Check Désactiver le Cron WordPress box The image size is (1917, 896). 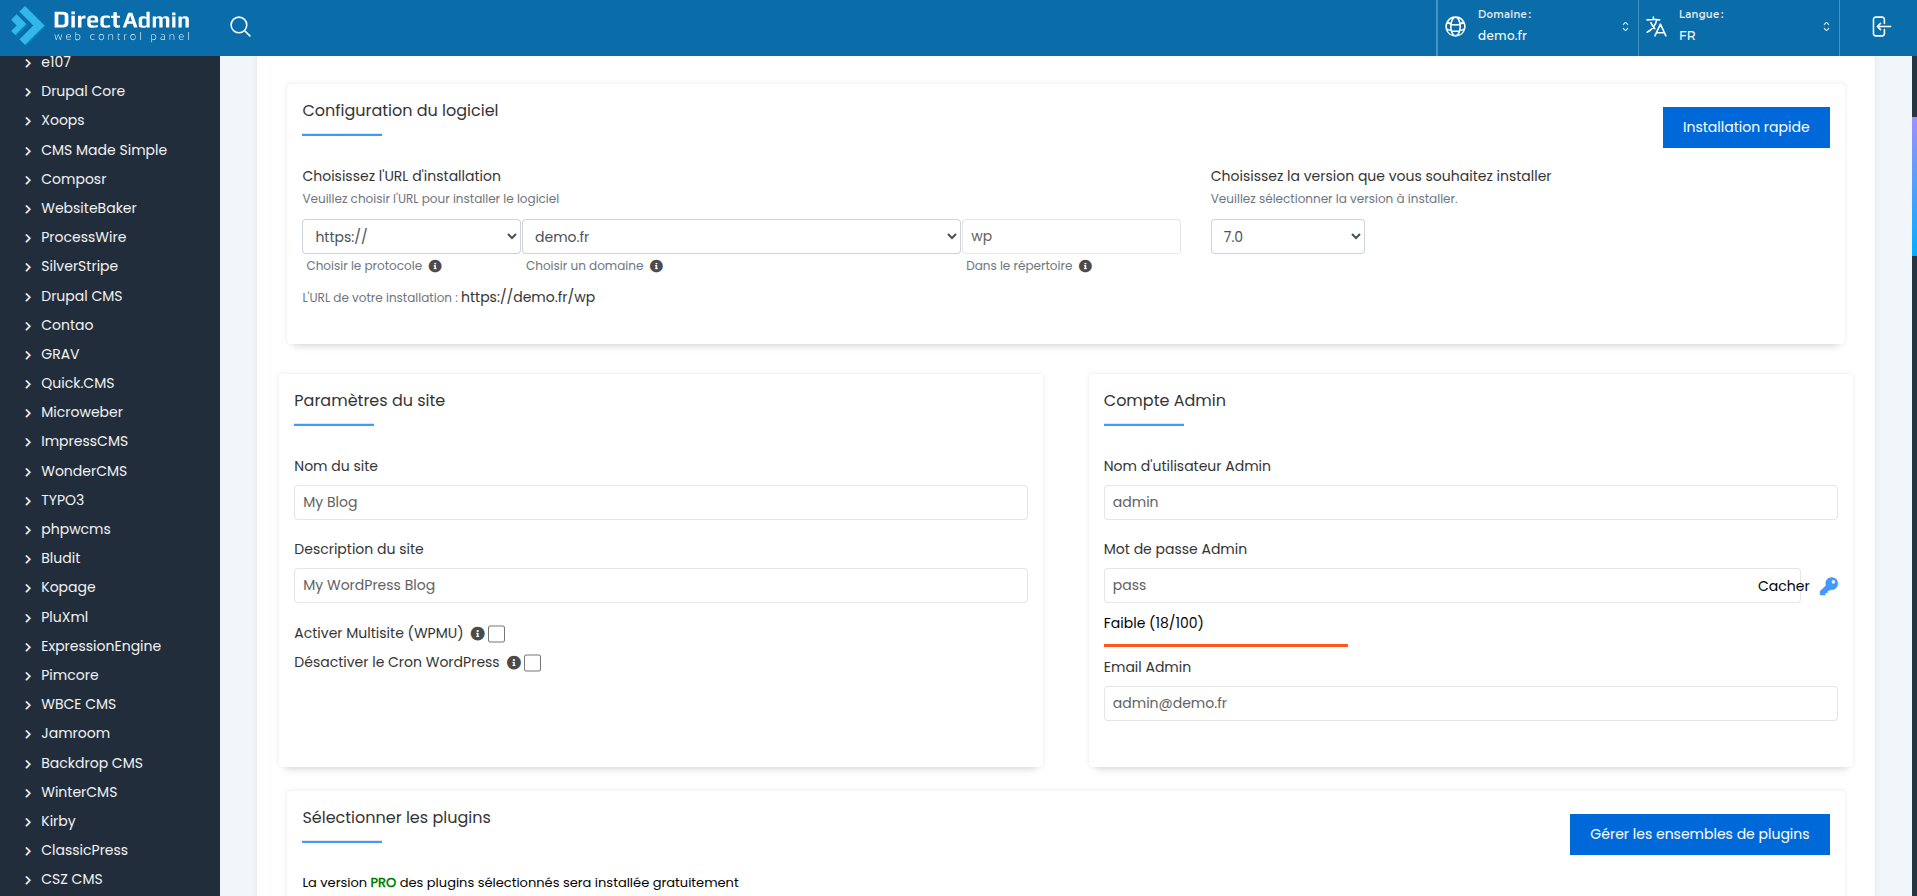pyautogui.click(x=532, y=663)
